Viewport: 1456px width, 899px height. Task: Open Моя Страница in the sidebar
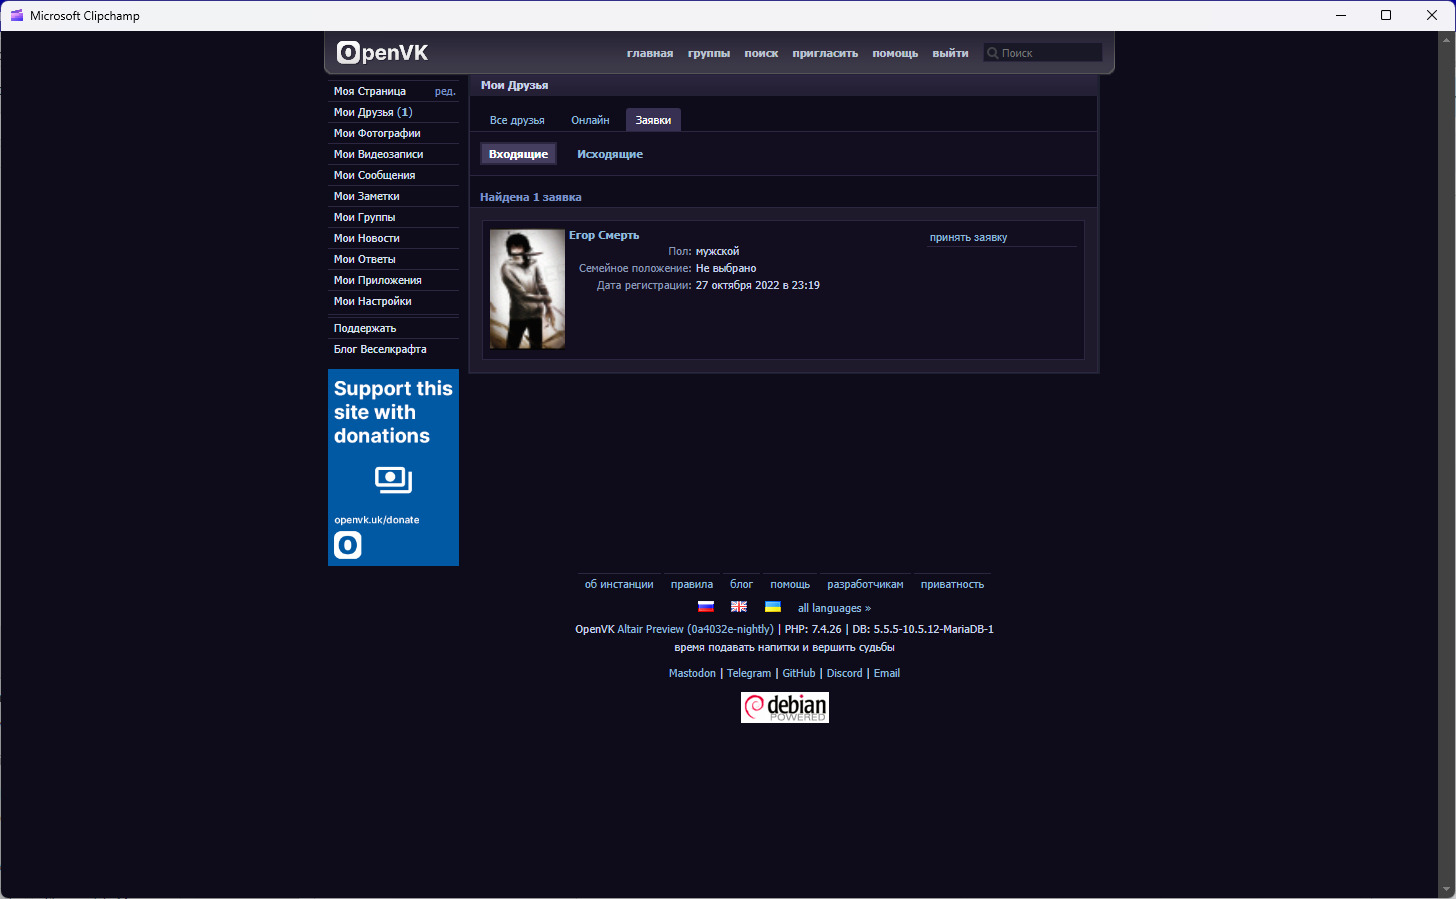point(370,91)
